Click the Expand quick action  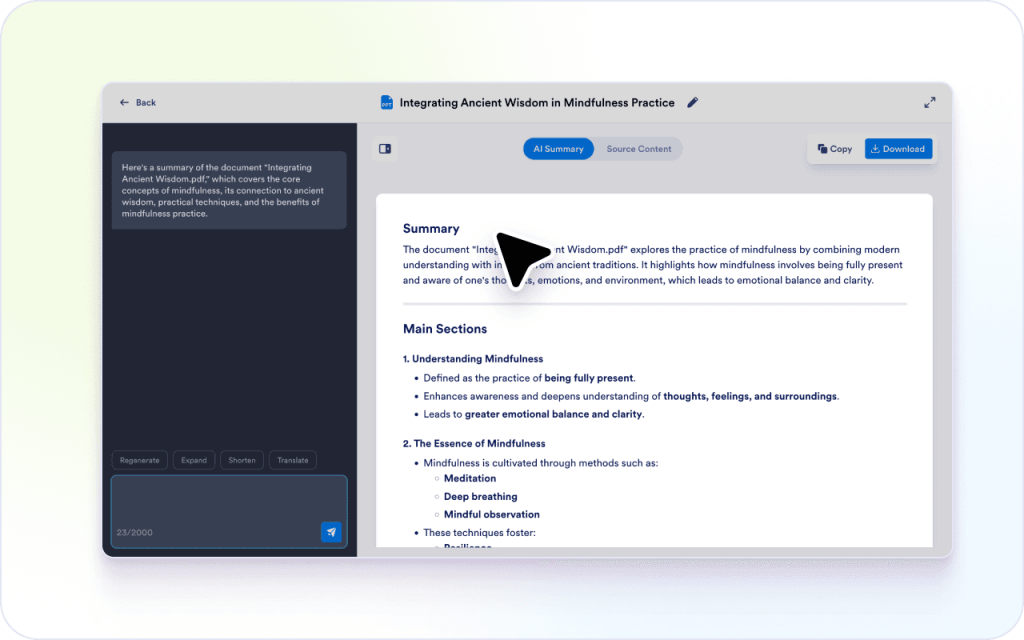click(194, 460)
